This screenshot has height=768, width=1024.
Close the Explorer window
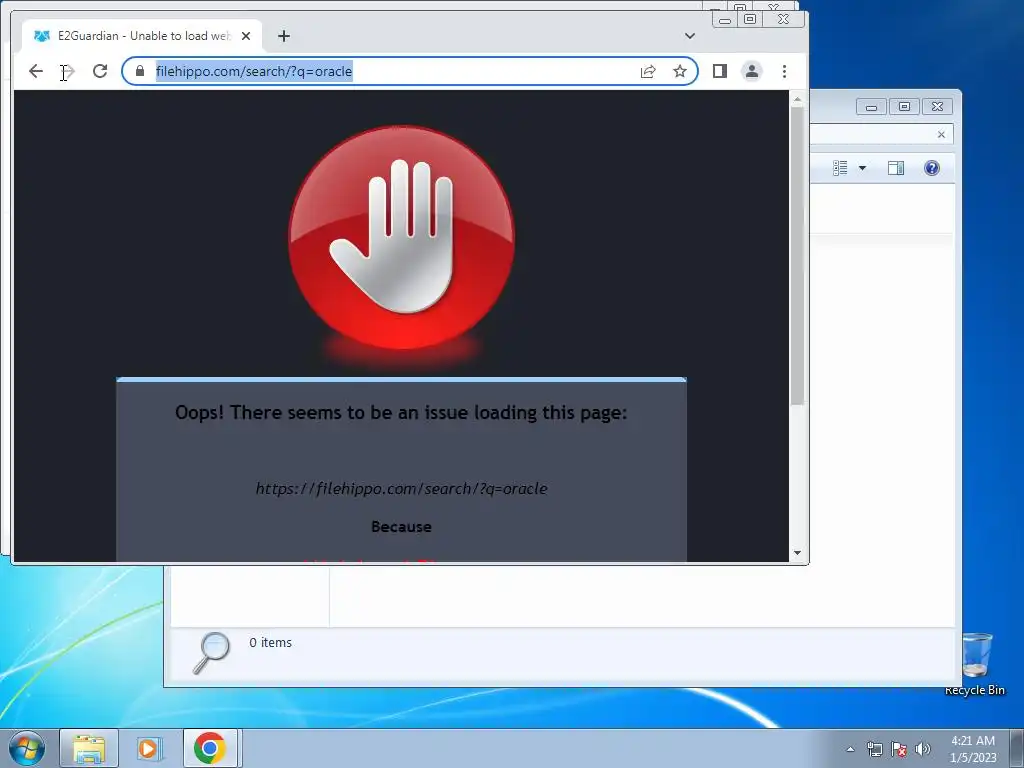(x=937, y=107)
